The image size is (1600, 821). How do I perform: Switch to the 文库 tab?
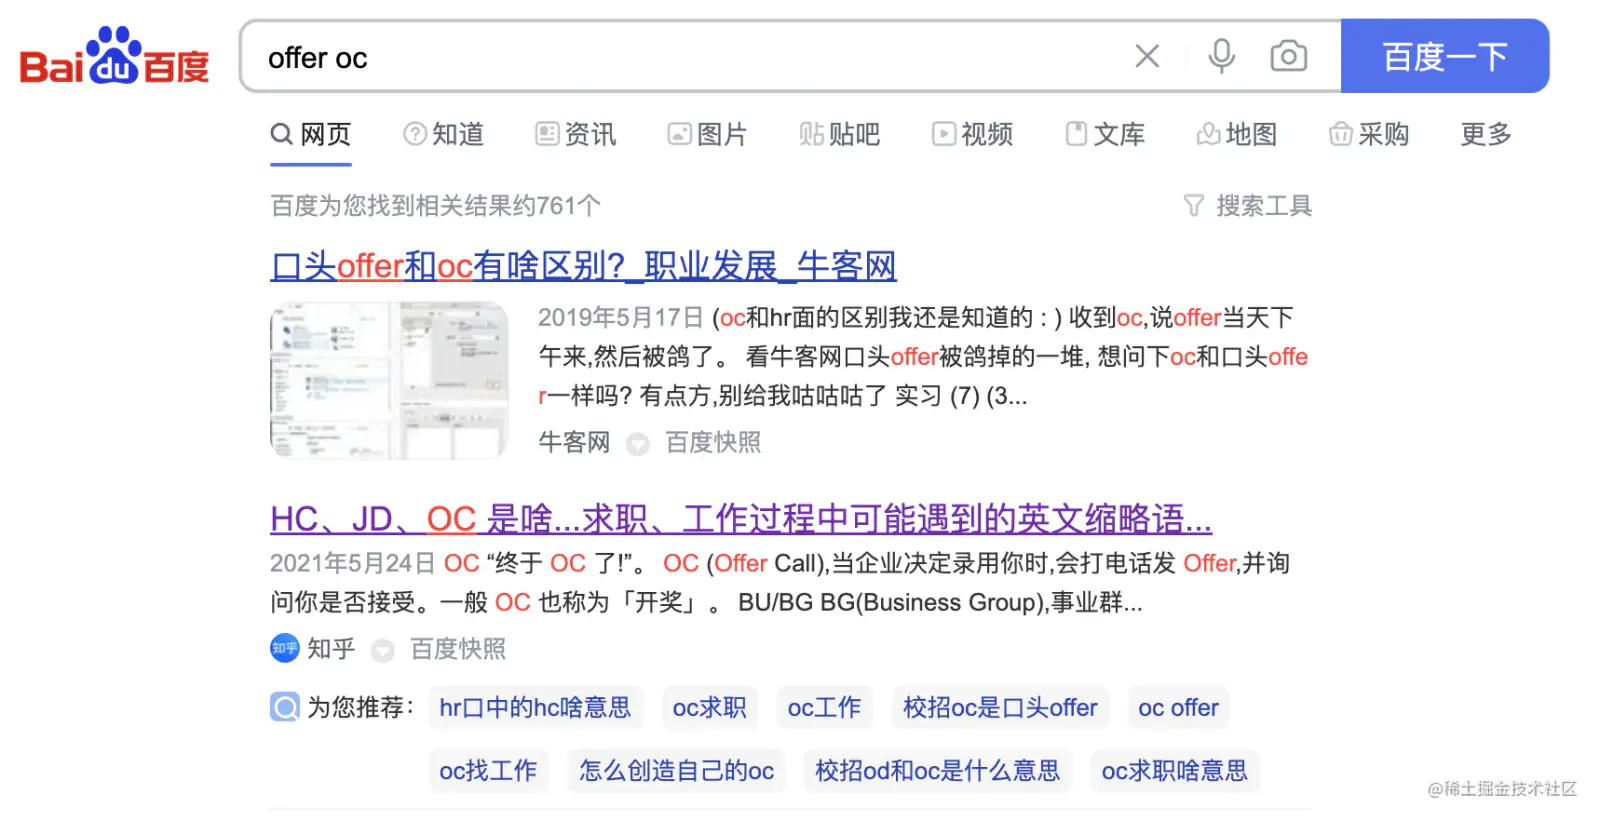[x=1104, y=134]
